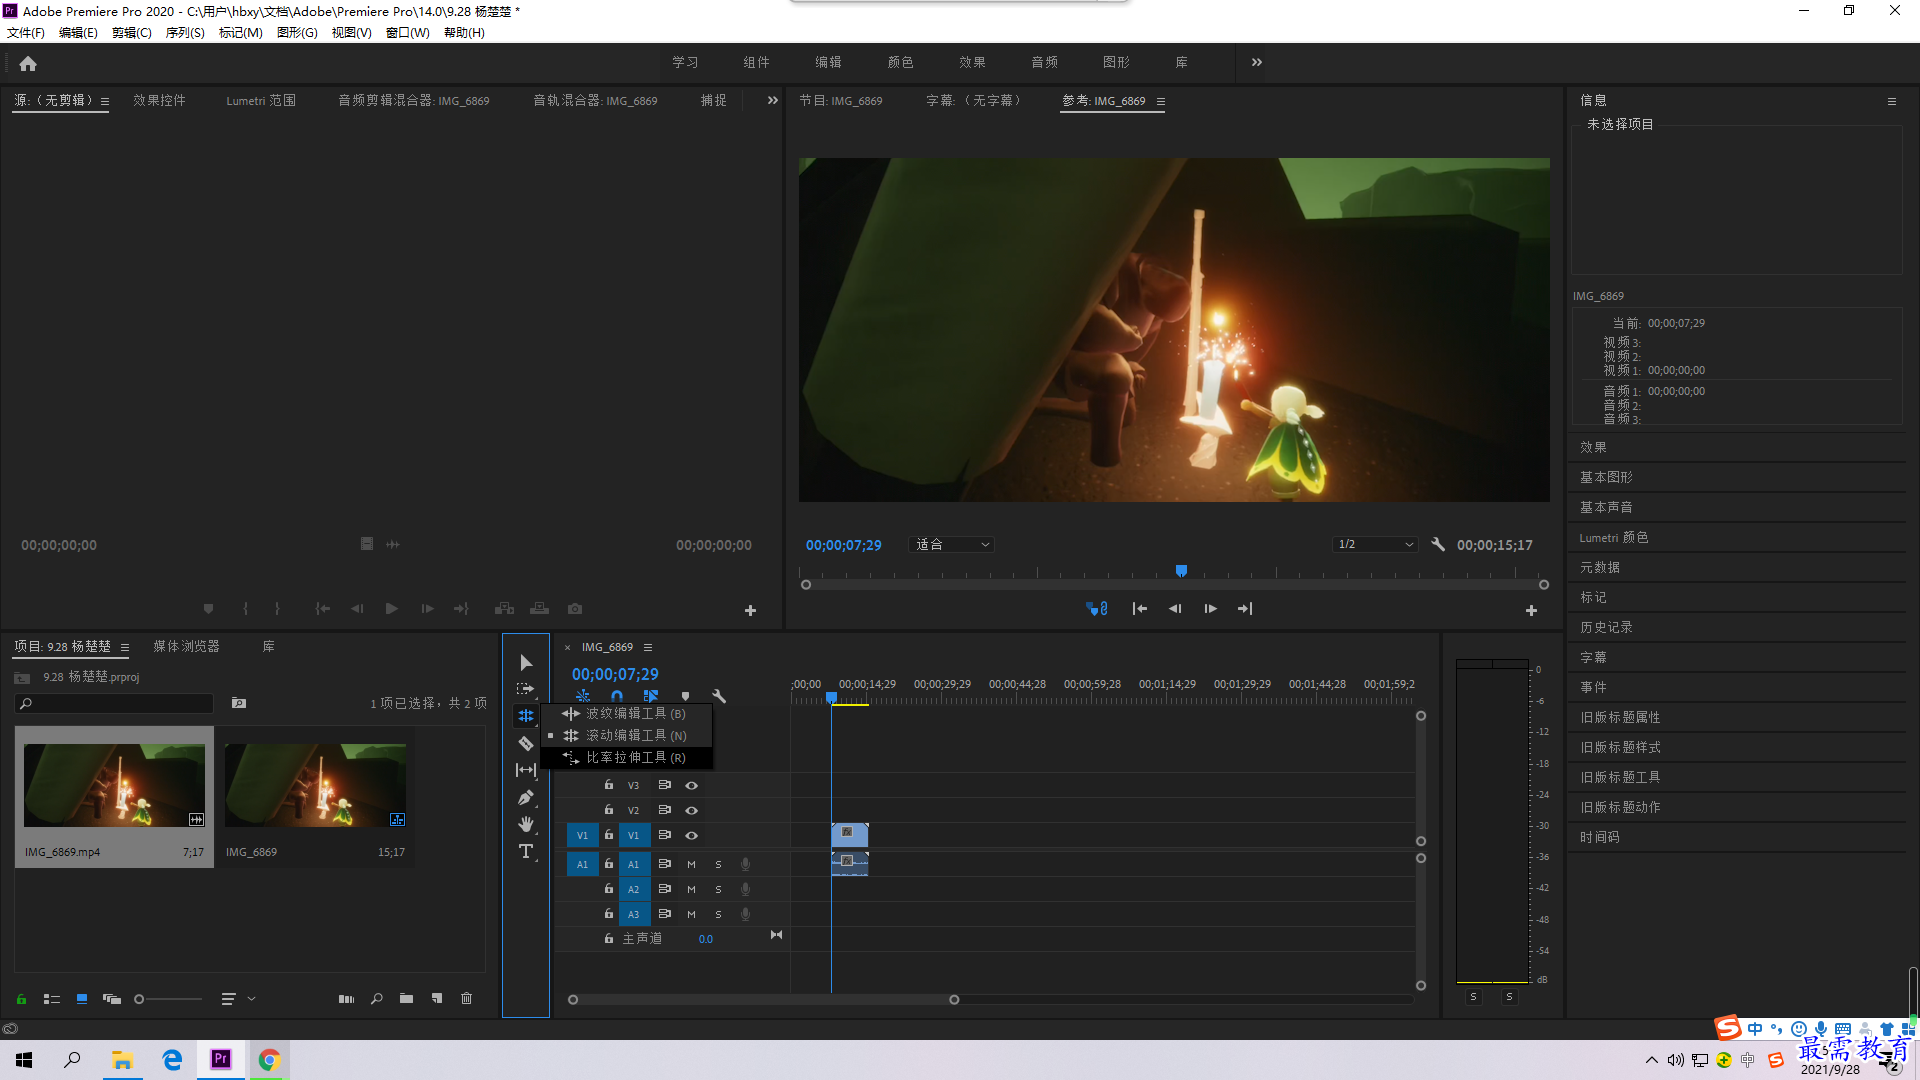This screenshot has height=1080, width=1920.
Task: Open the 信息 panel menu
Action: pos(1892,101)
